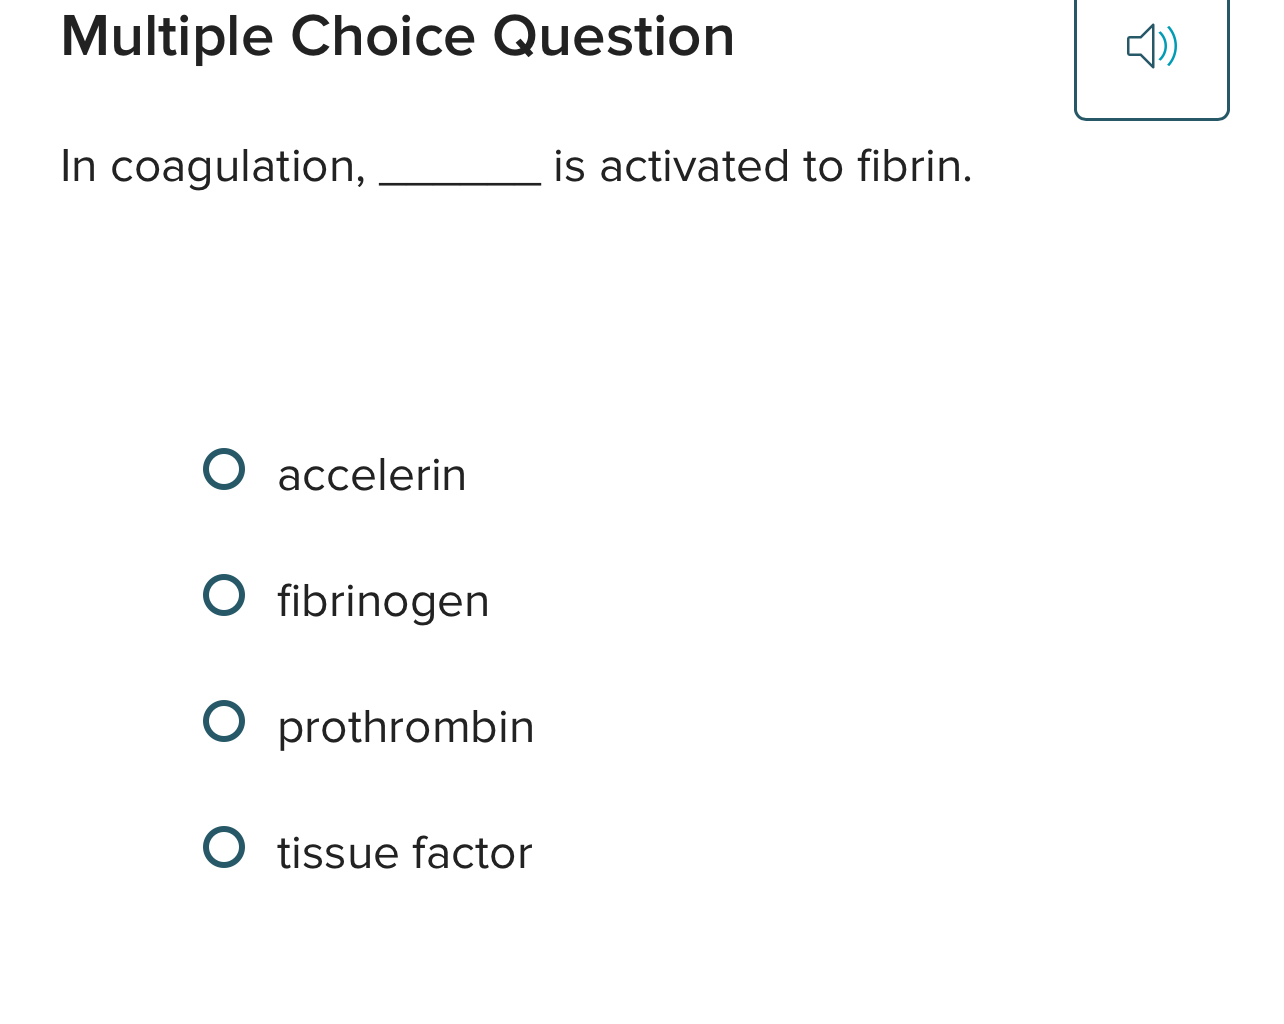Image resolution: width=1284 pixels, height=1024 pixels.
Task: Click the "accelerin" answer label text
Action: (372, 475)
